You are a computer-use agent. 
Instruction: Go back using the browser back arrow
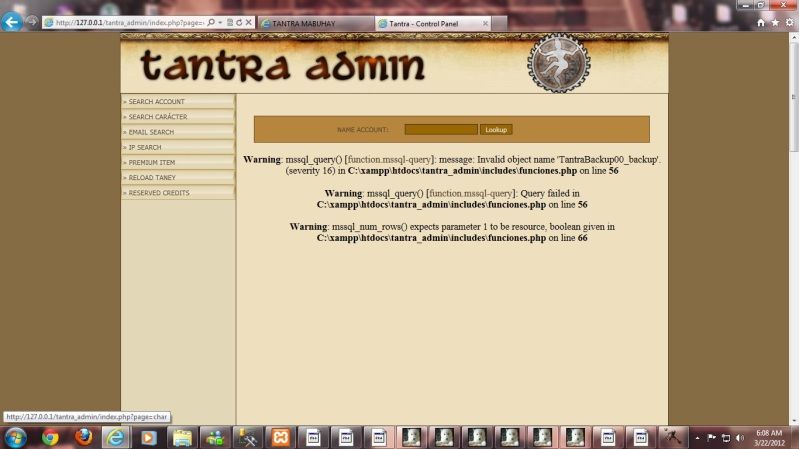pyautogui.click(x=12, y=22)
